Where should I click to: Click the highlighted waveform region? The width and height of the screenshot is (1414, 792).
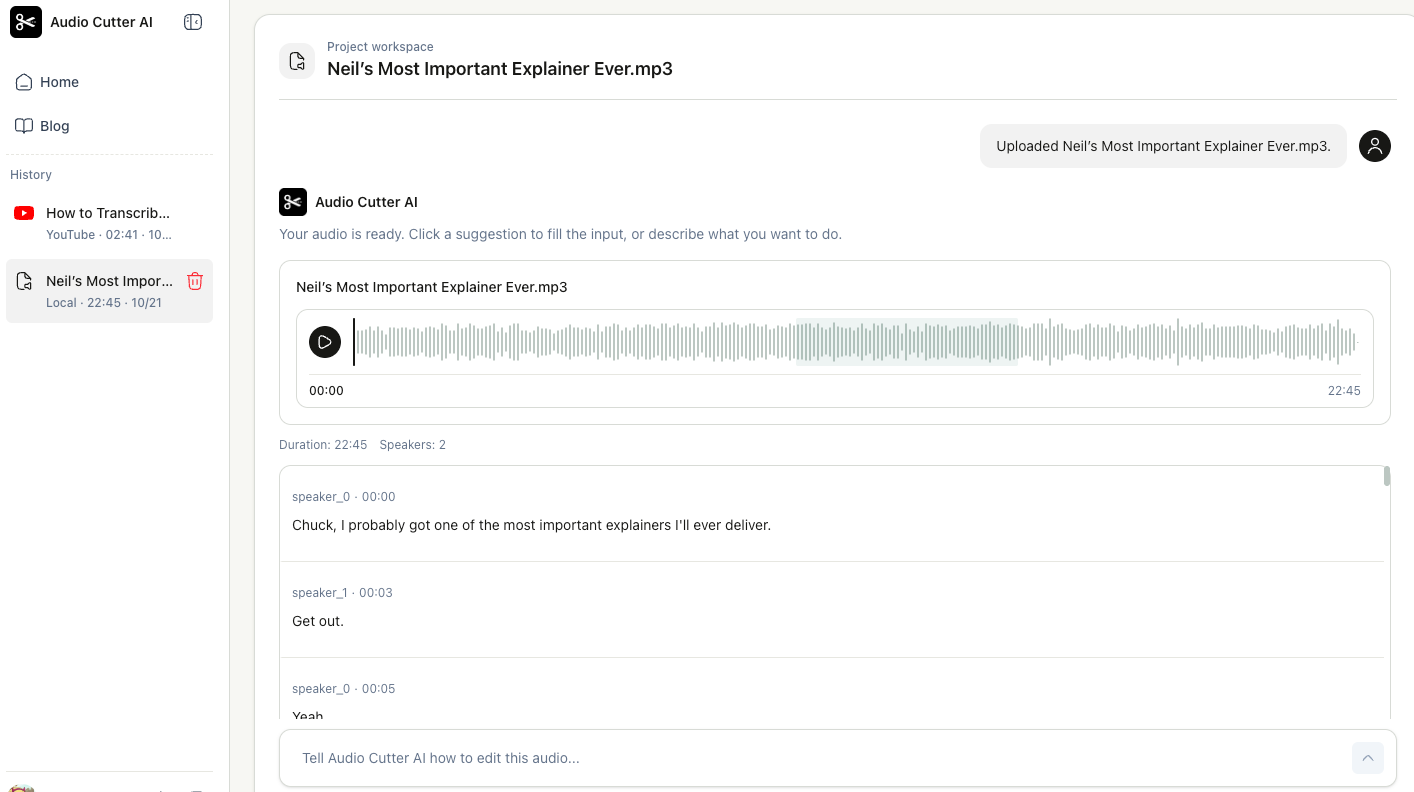pos(906,342)
